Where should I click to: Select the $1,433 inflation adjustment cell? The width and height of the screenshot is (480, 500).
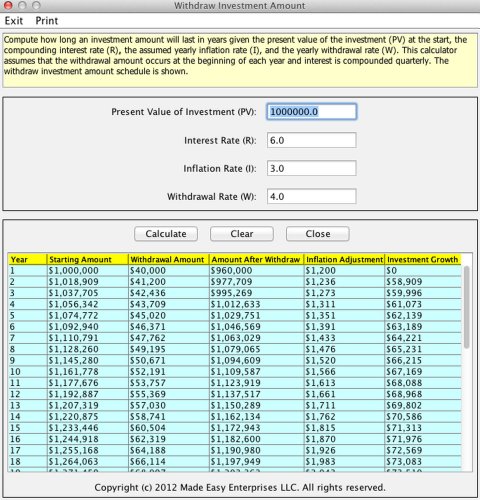[x=344, y=338]
